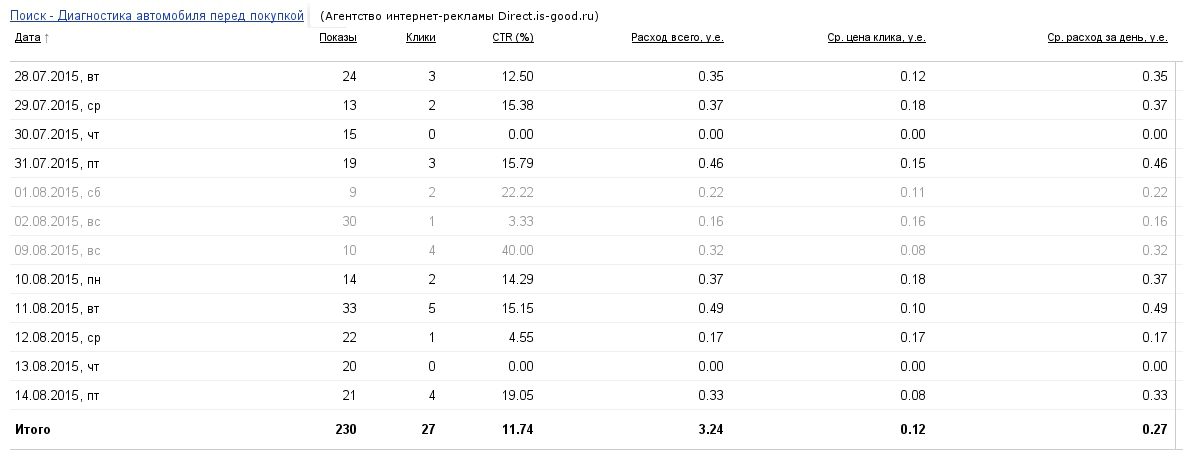Open the campaign link Поиск - Диагностика автомобиля перед покупкой
Viewport: 1183px width, 464px height.
pos(156,15)
